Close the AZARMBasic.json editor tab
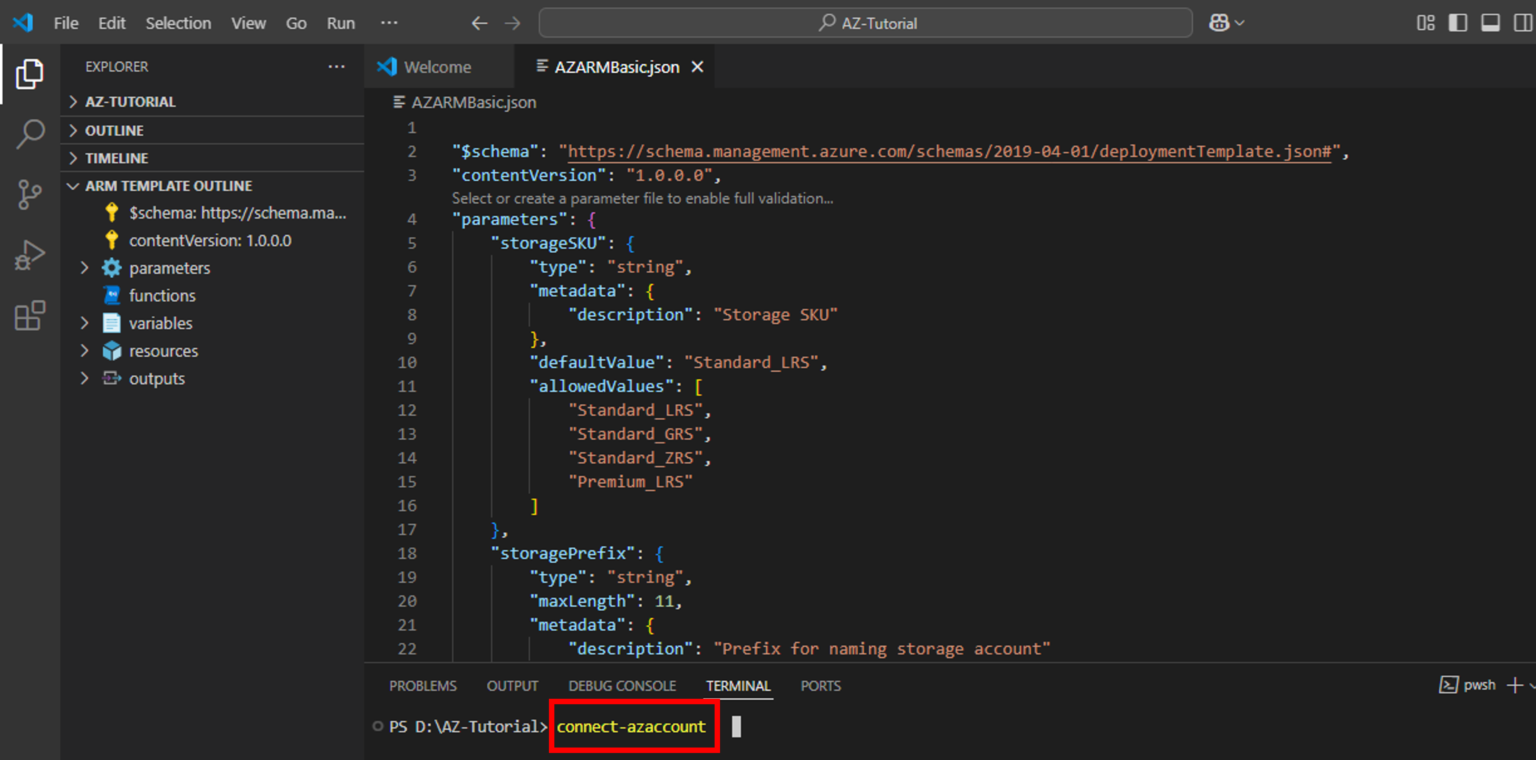This screenshot has width=1536, height=760. [x=697, y=67]
